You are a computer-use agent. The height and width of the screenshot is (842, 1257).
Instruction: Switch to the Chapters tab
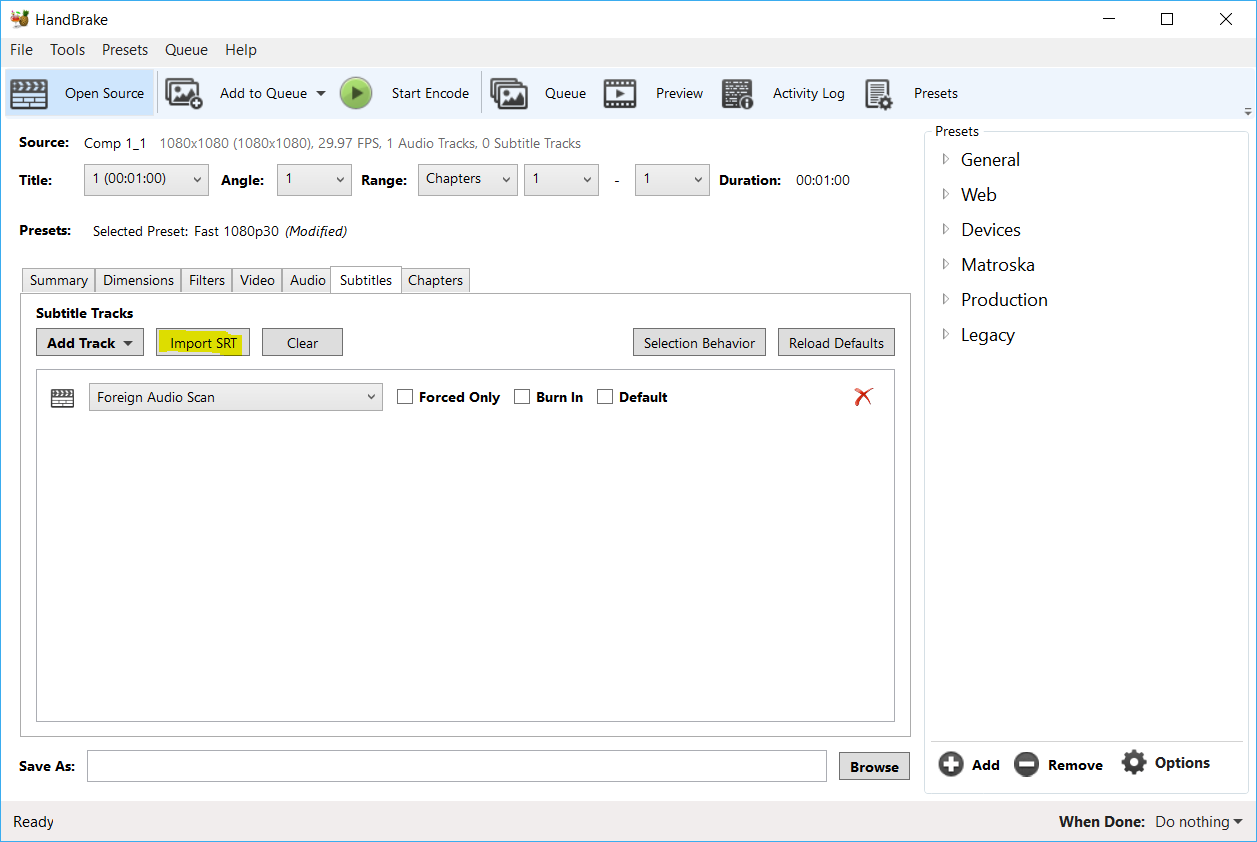point(436,281)
